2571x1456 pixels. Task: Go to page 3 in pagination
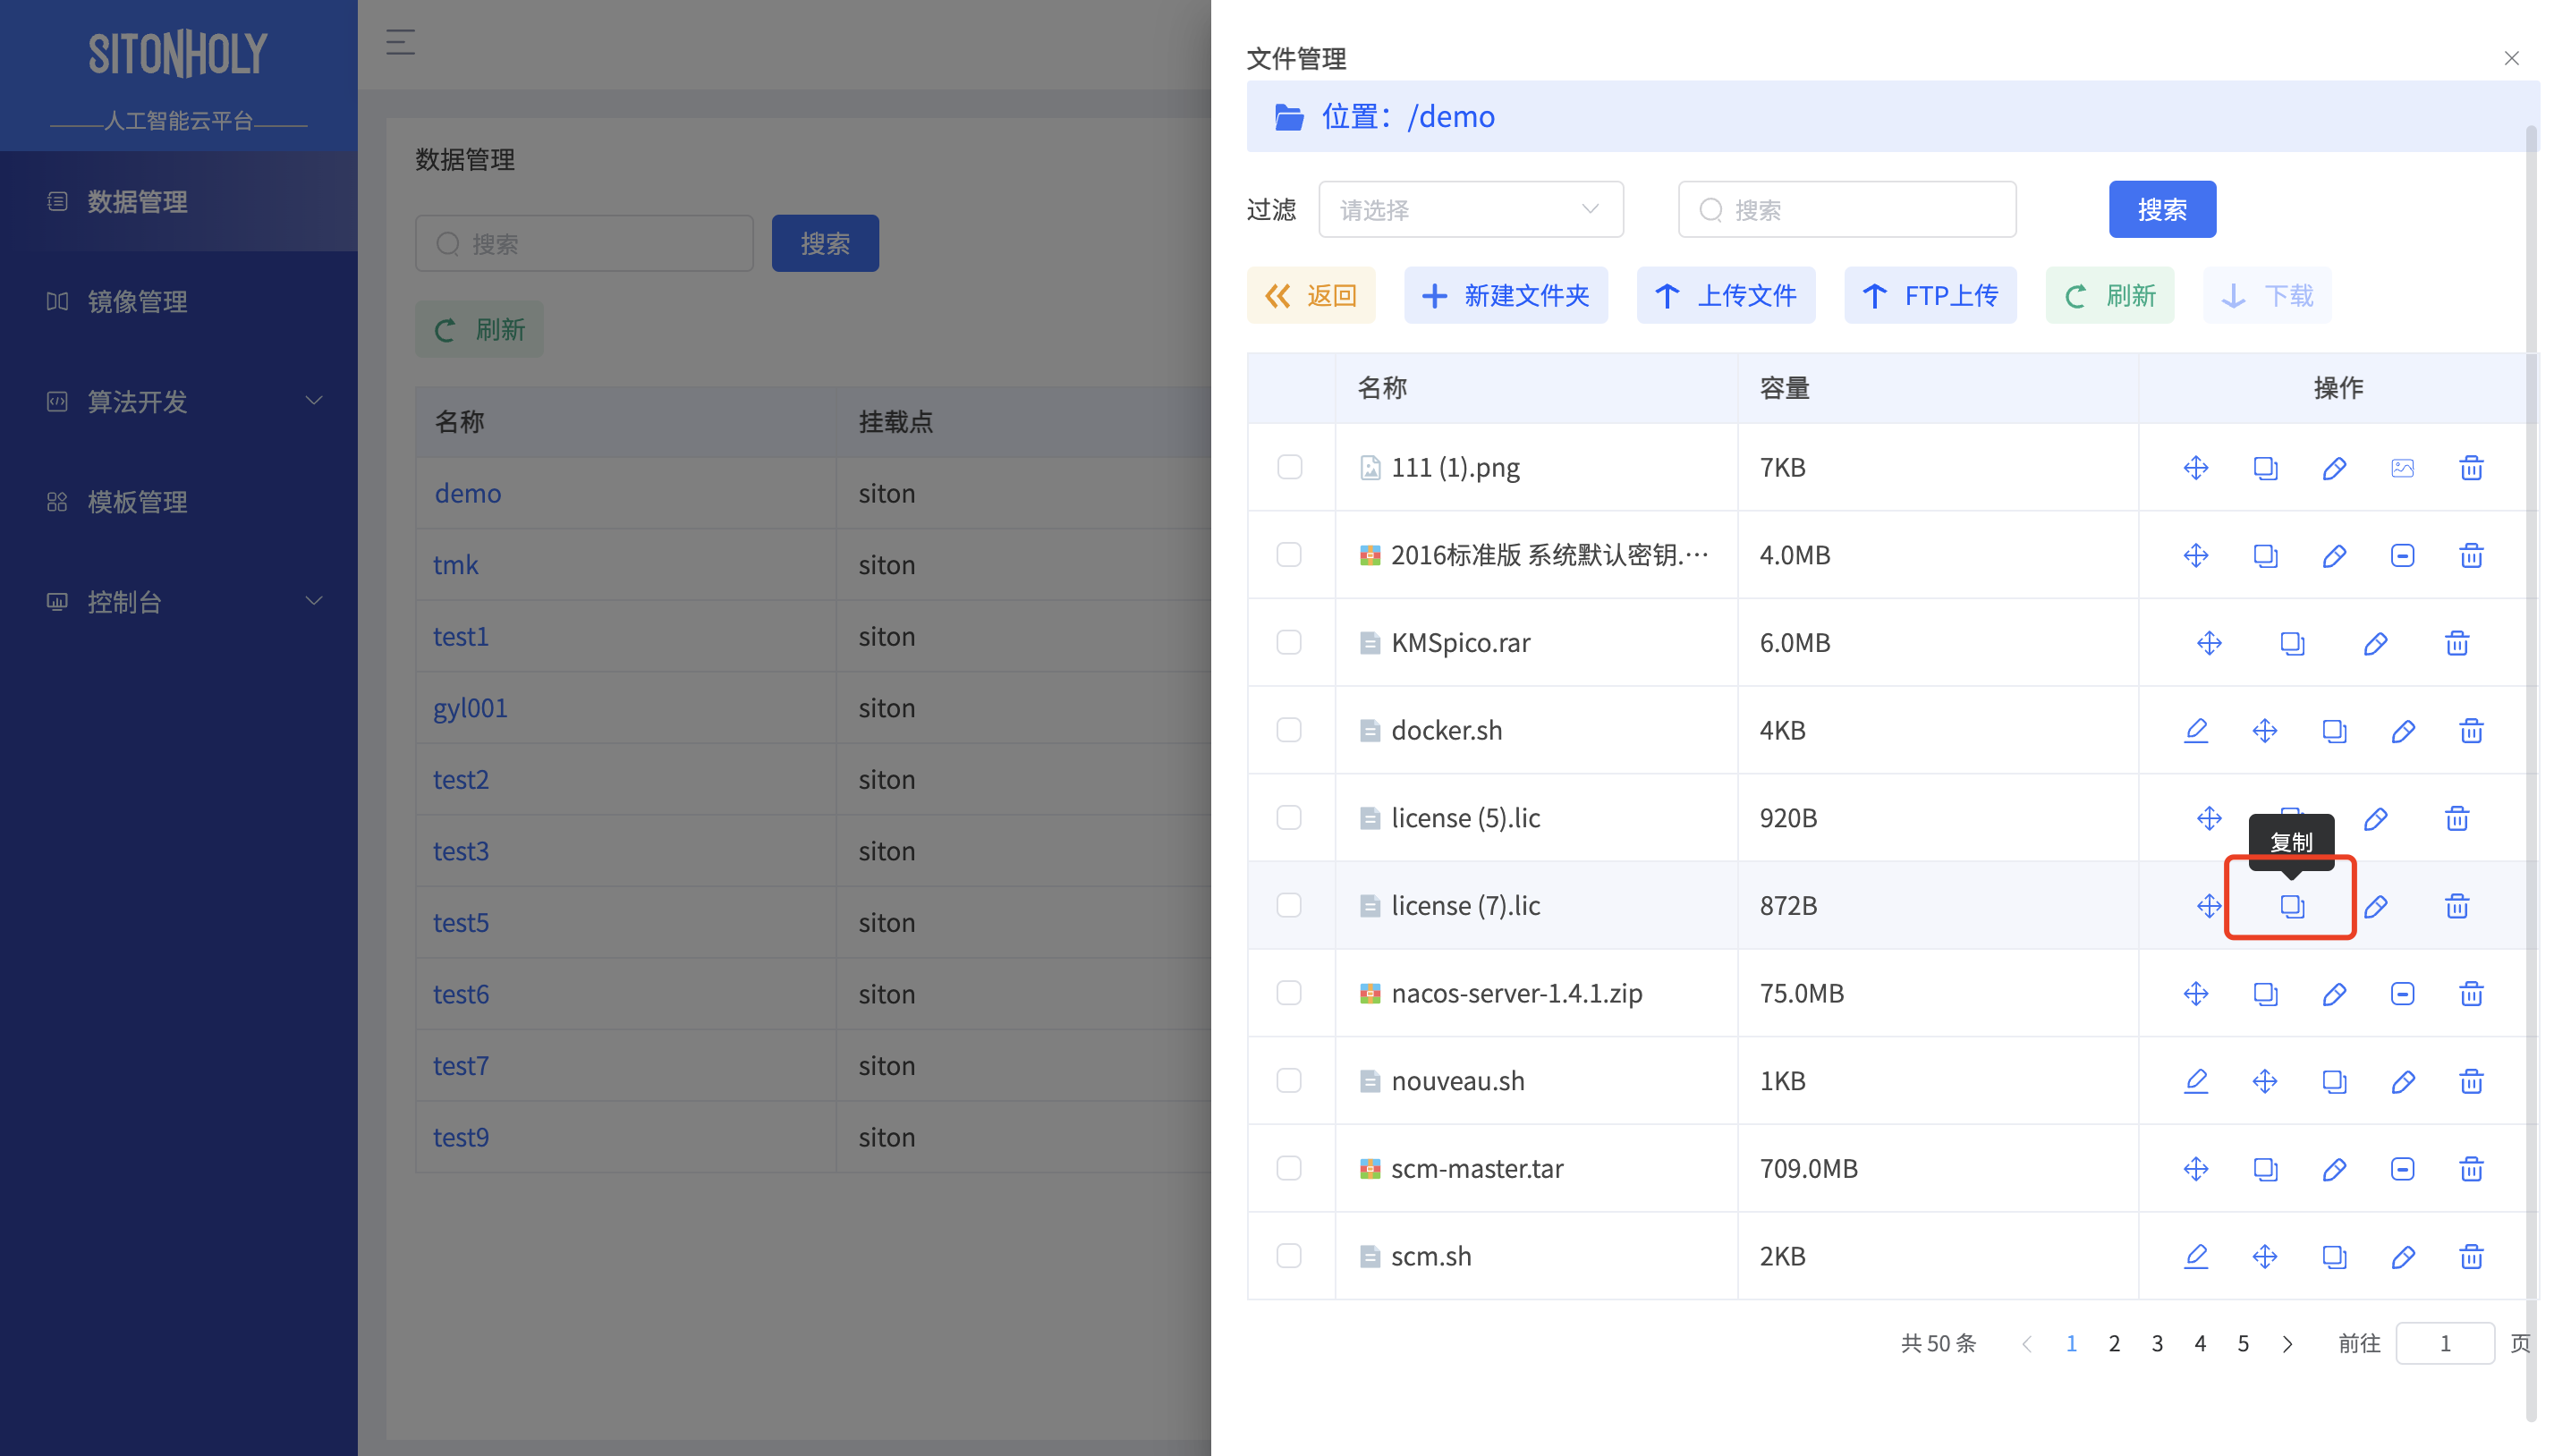click(x=2157, y=1344)
